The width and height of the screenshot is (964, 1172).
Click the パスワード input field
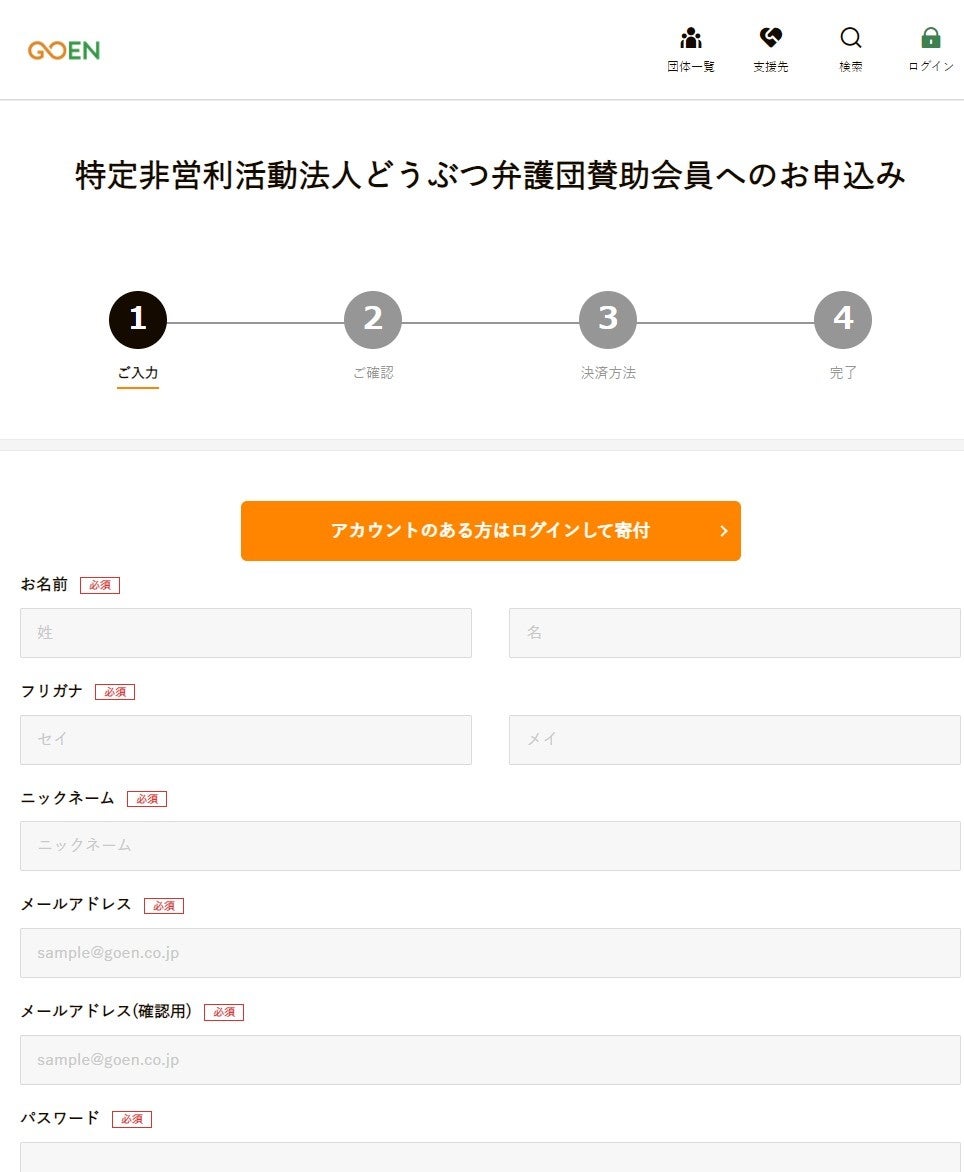(490, 1158)
